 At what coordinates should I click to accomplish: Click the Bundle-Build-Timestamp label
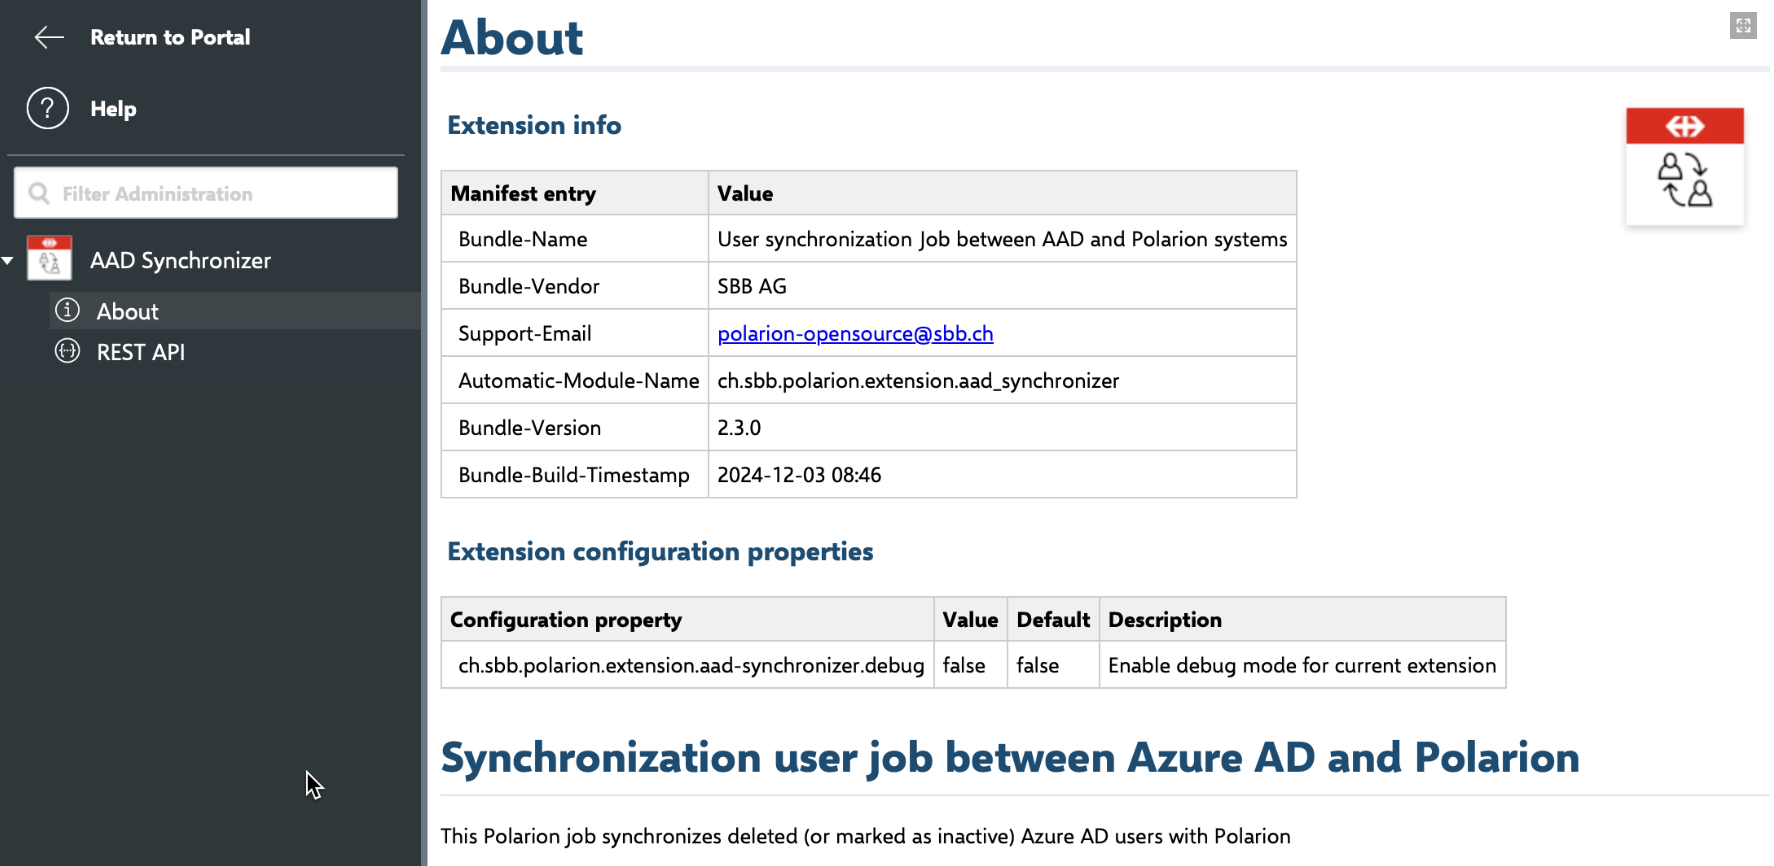(x=574, y=474)
